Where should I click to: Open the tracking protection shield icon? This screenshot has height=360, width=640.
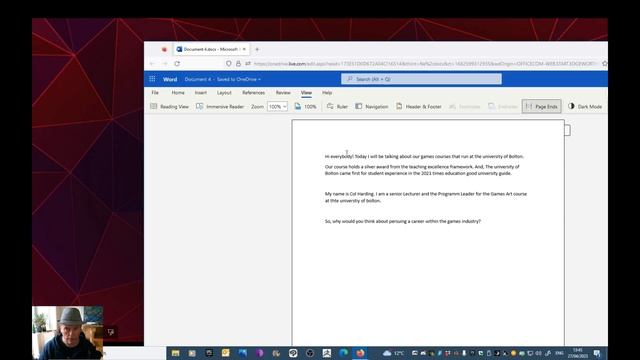click(229, 64)
